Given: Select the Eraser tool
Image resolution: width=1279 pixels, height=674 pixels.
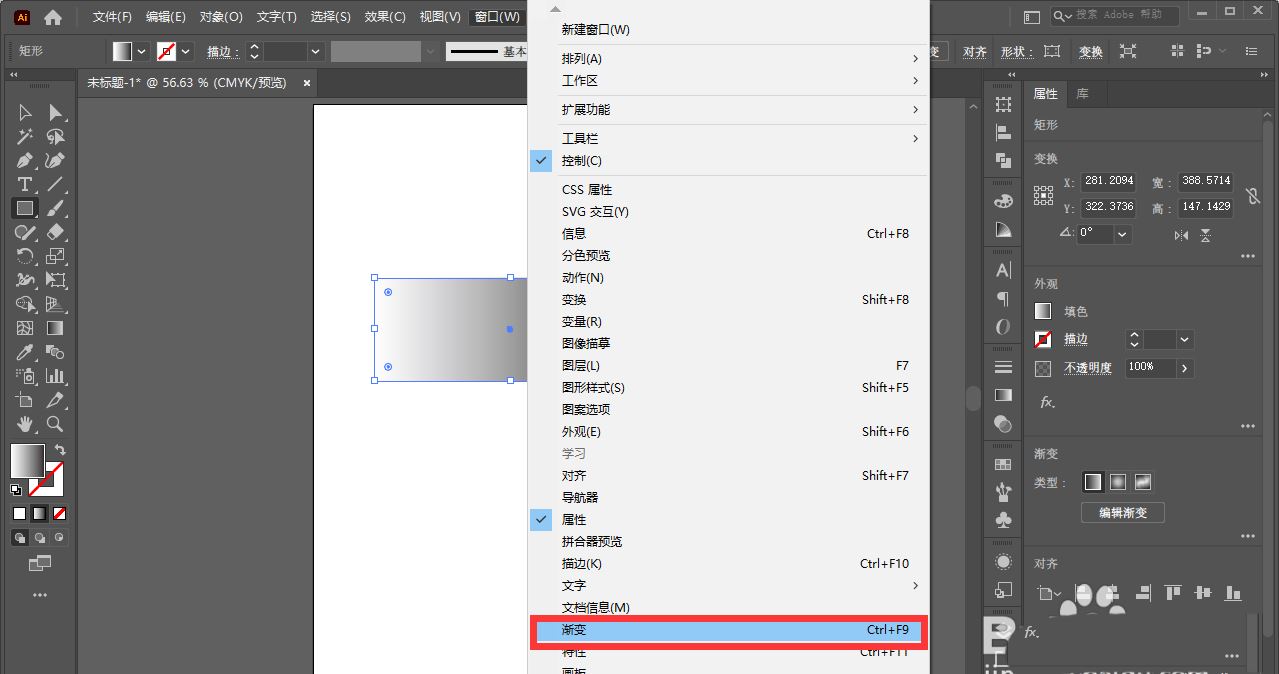Looking at the screenshot, I should coord(55,232).
